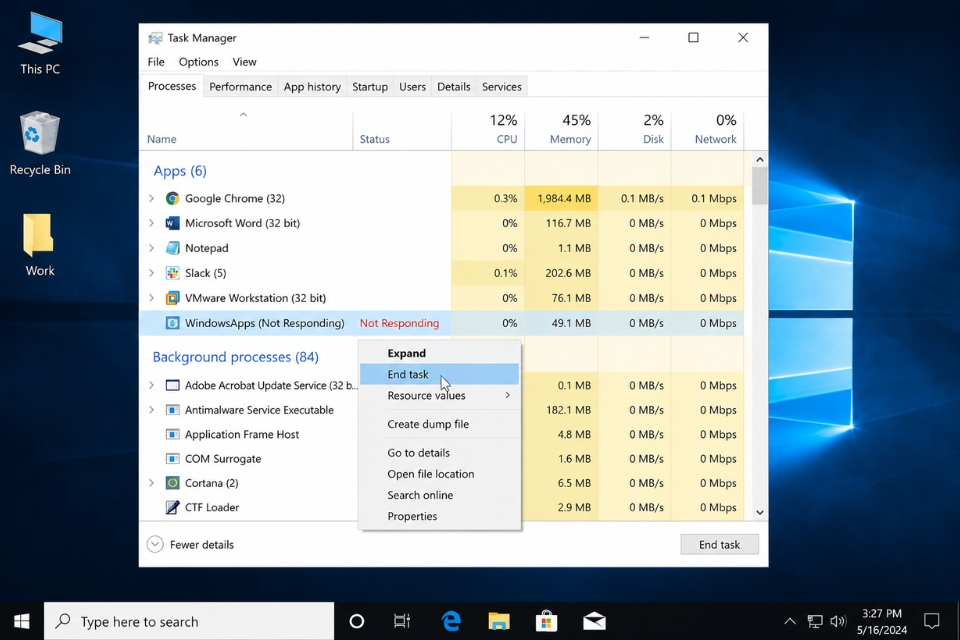Expand the Notepad process group
960x640 pixels.
click(x=152, y=248)
